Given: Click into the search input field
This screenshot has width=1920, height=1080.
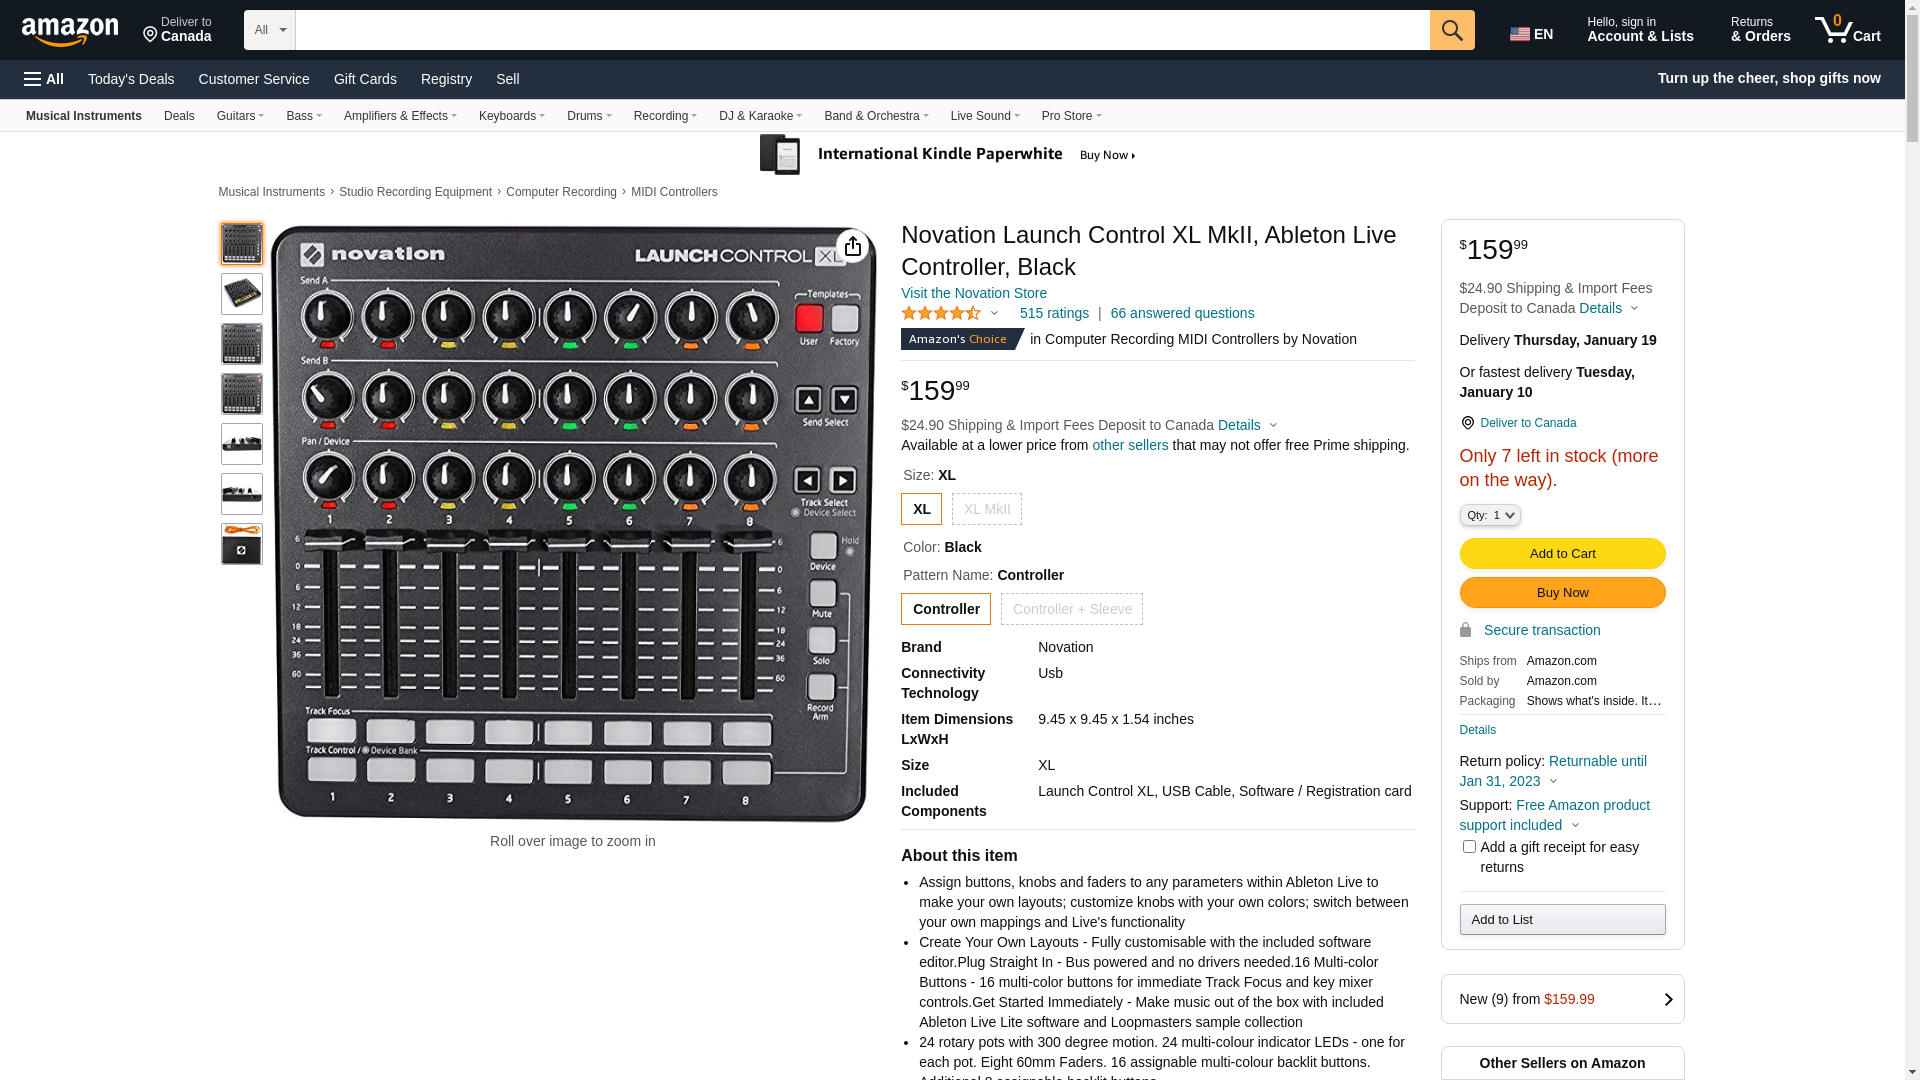Looking at the screenshot, I should click(x=862, y=30).
